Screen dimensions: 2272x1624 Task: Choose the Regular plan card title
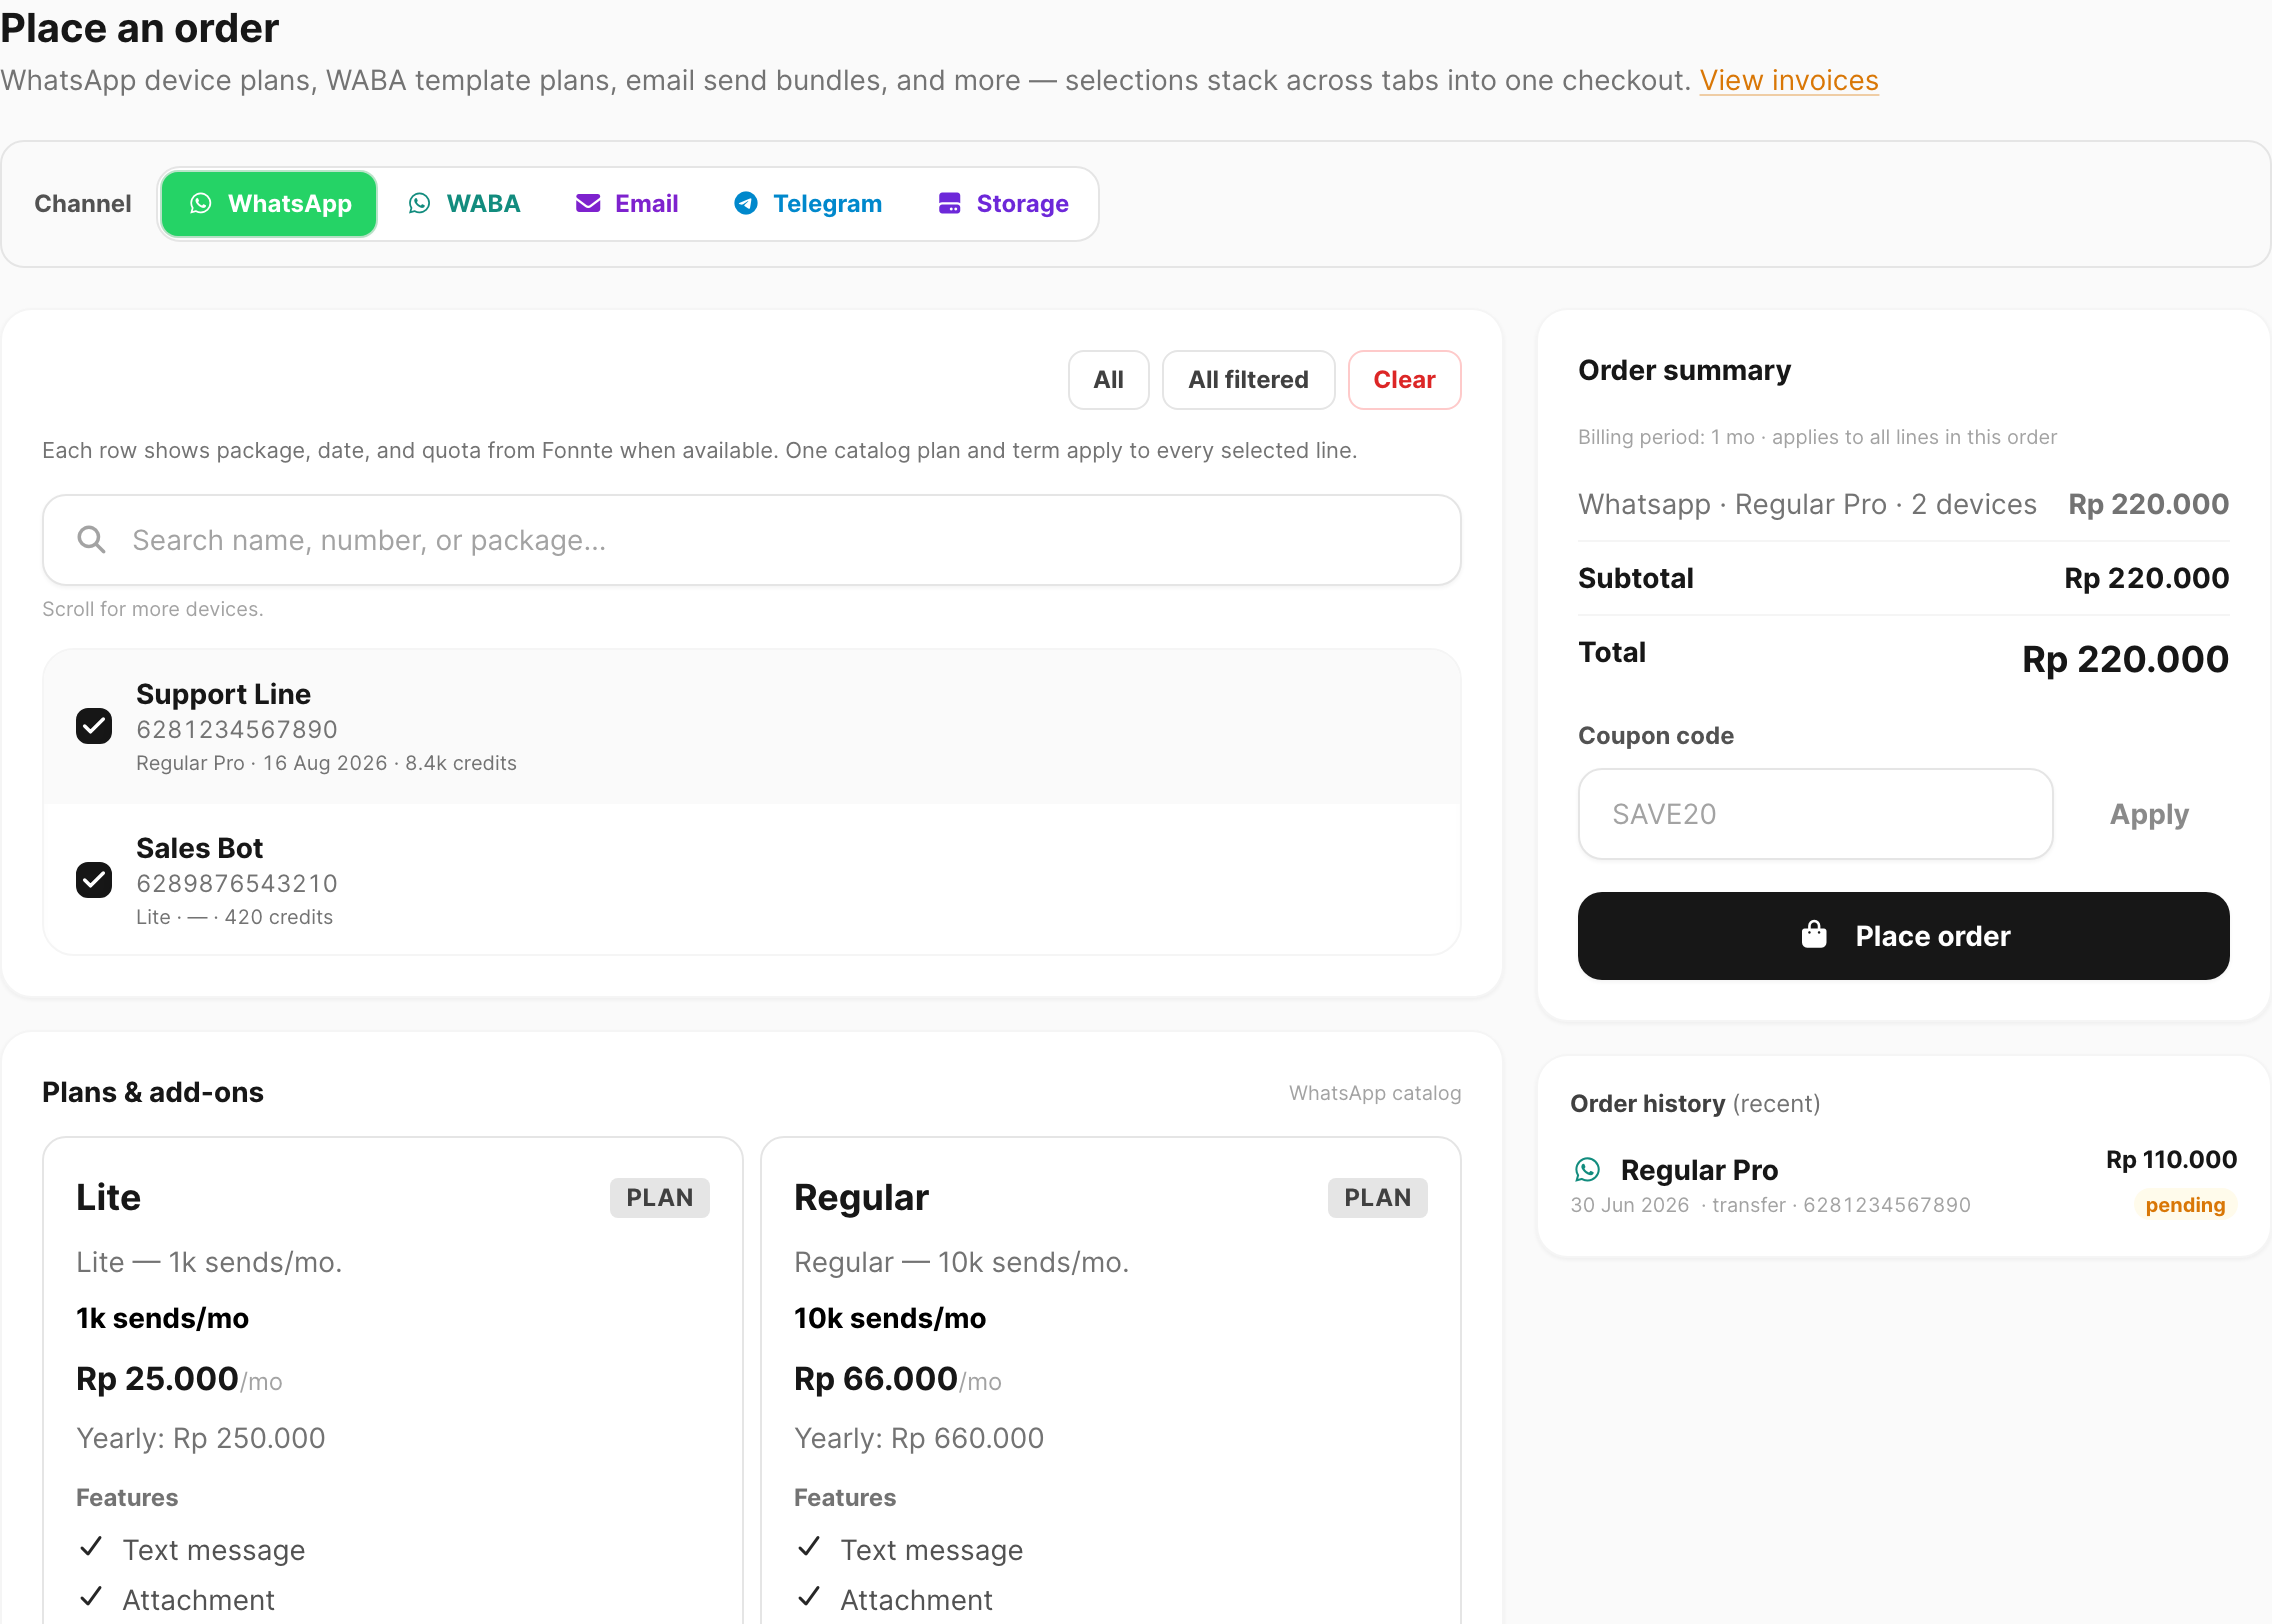tap(861, 1197)
